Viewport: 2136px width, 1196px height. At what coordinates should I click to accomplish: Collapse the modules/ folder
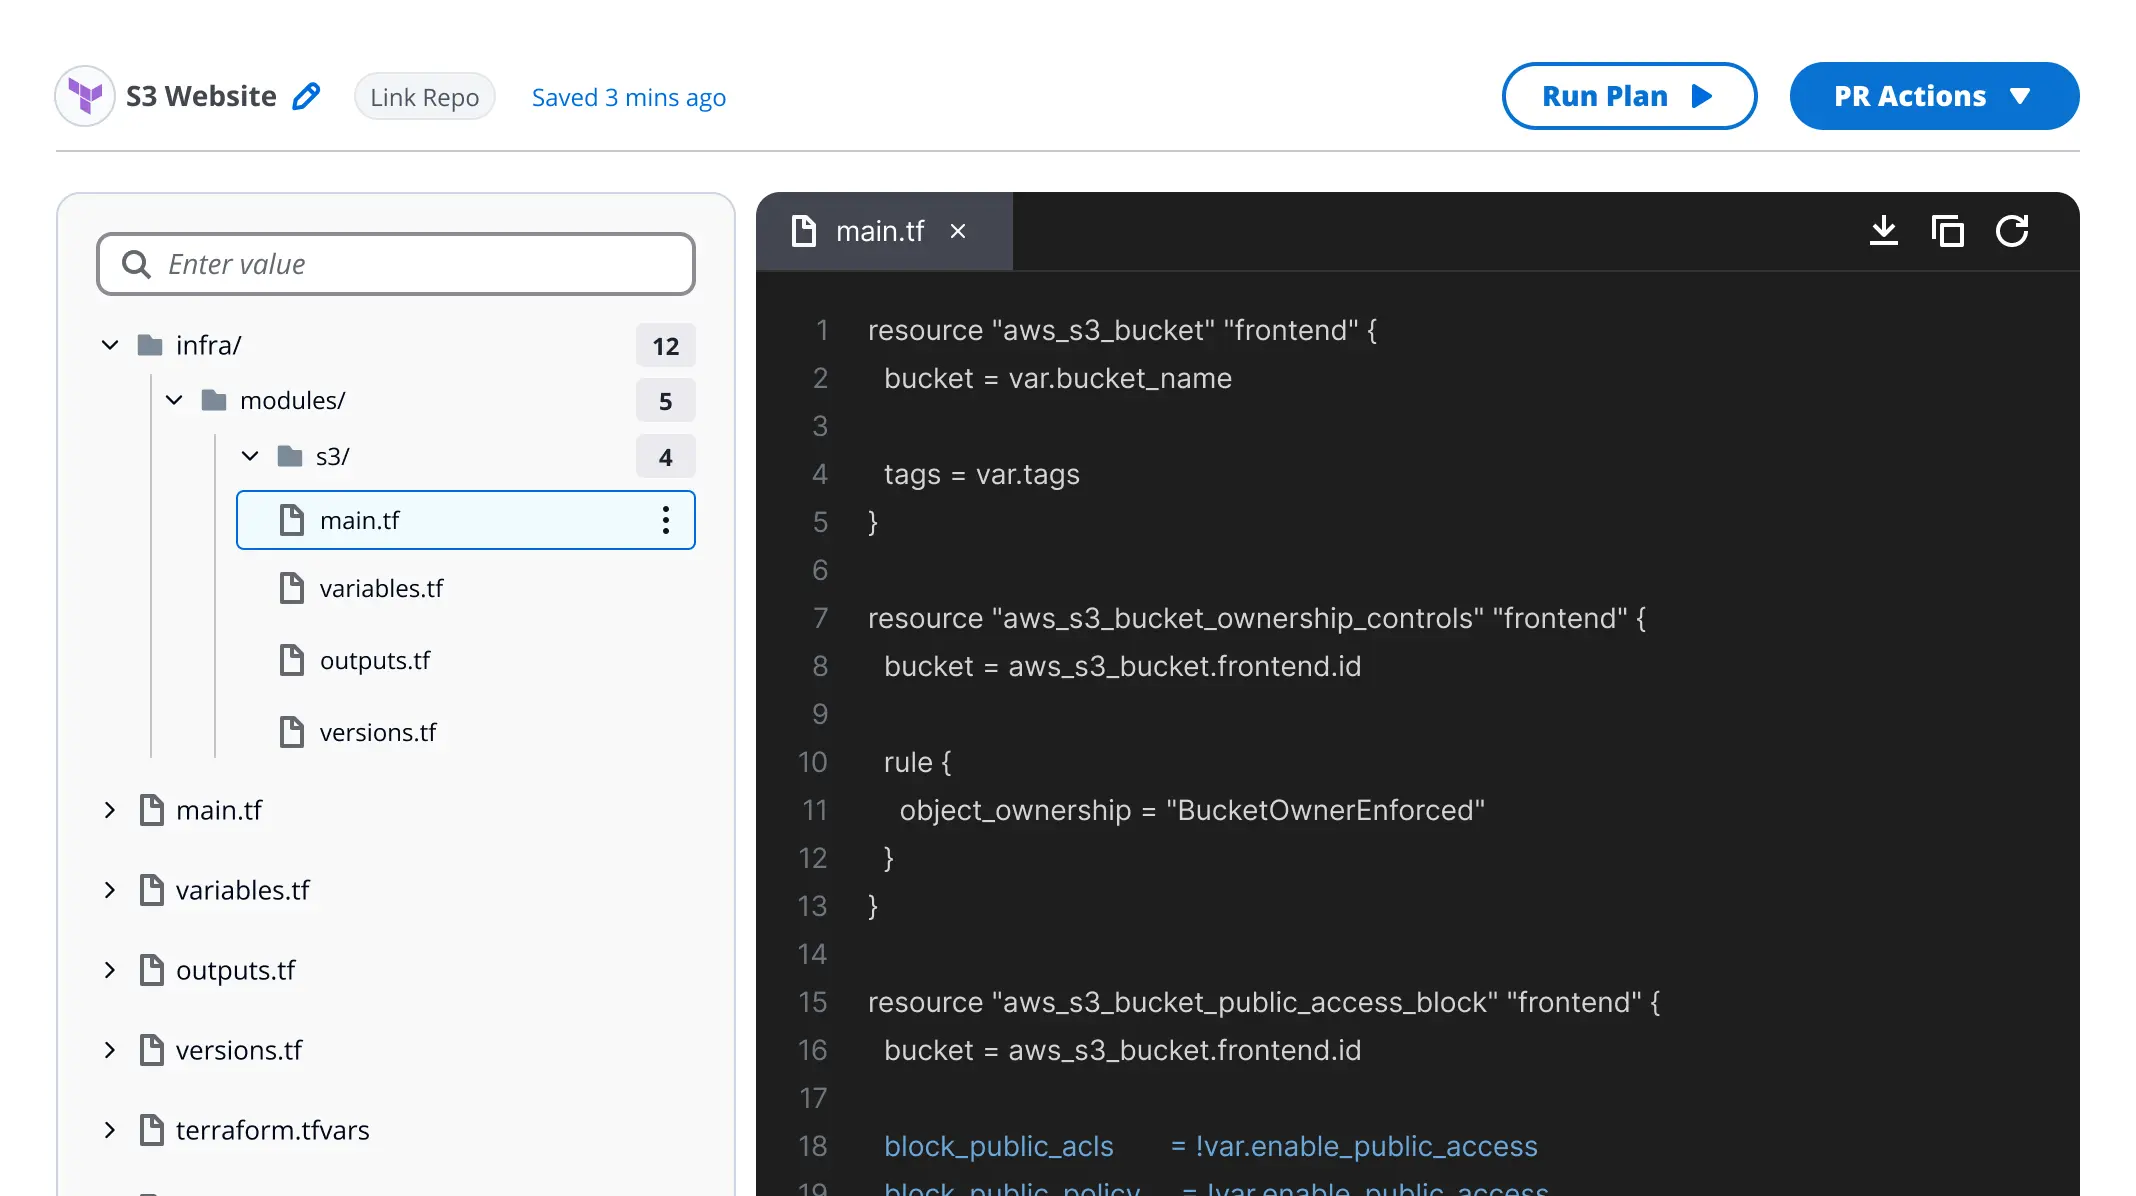[174, 400]
